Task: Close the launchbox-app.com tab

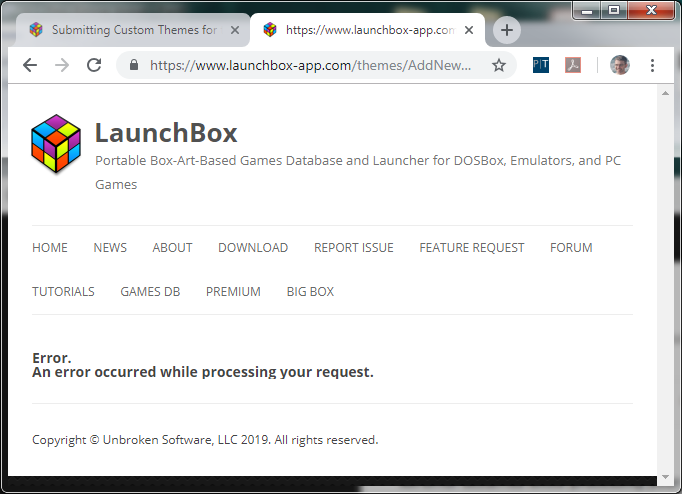Action: pos(469,30)
